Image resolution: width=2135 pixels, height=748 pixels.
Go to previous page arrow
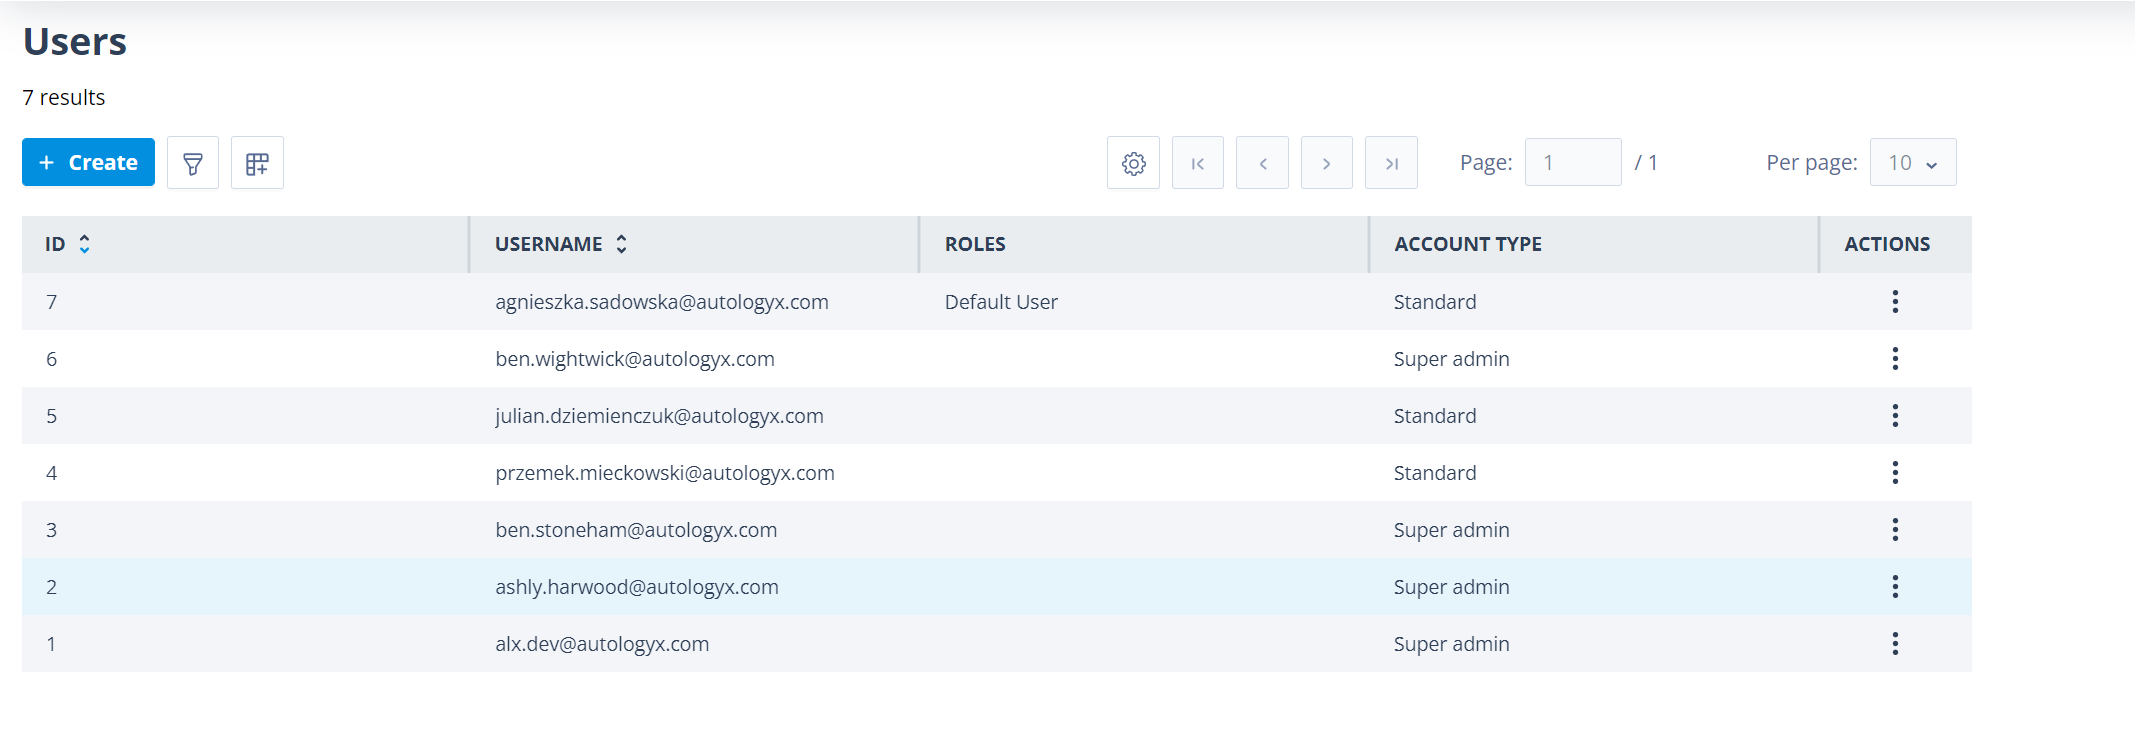[x=1262, y=163]
